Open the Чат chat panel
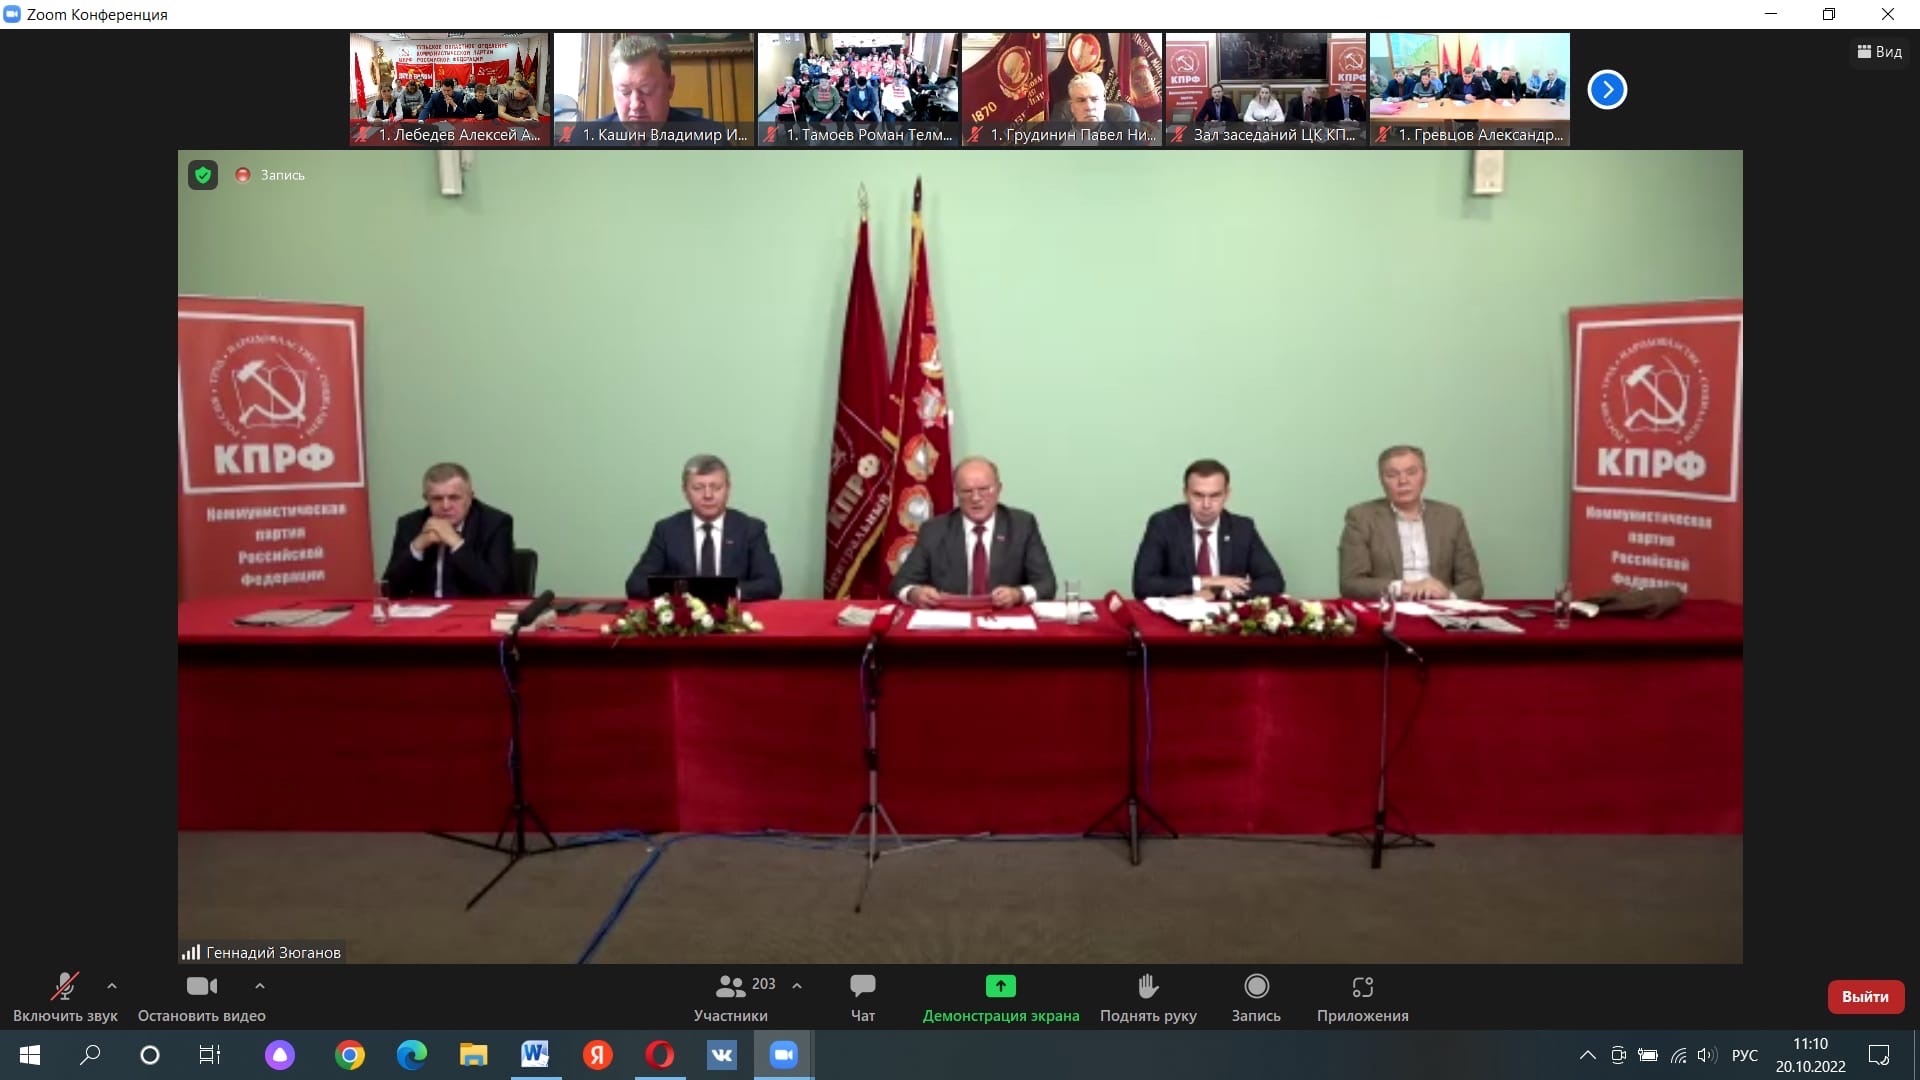 coord(862,998)
